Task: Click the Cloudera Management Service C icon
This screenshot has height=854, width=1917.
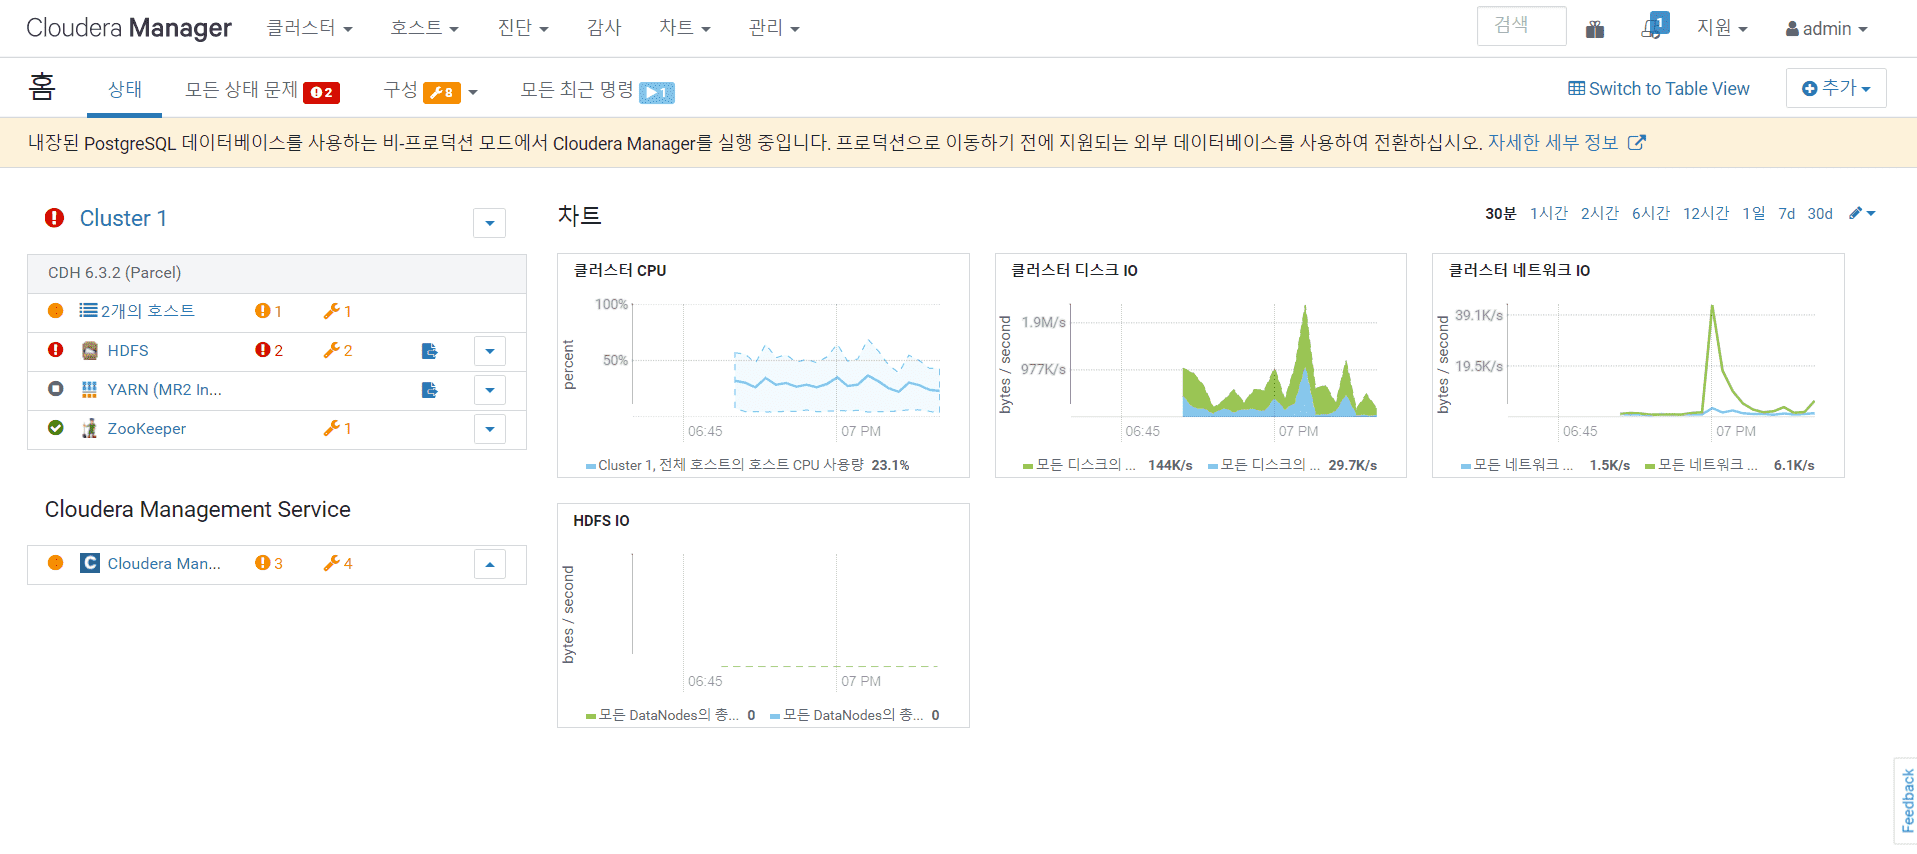Action: pyautogui.click(x=90, y=563)
